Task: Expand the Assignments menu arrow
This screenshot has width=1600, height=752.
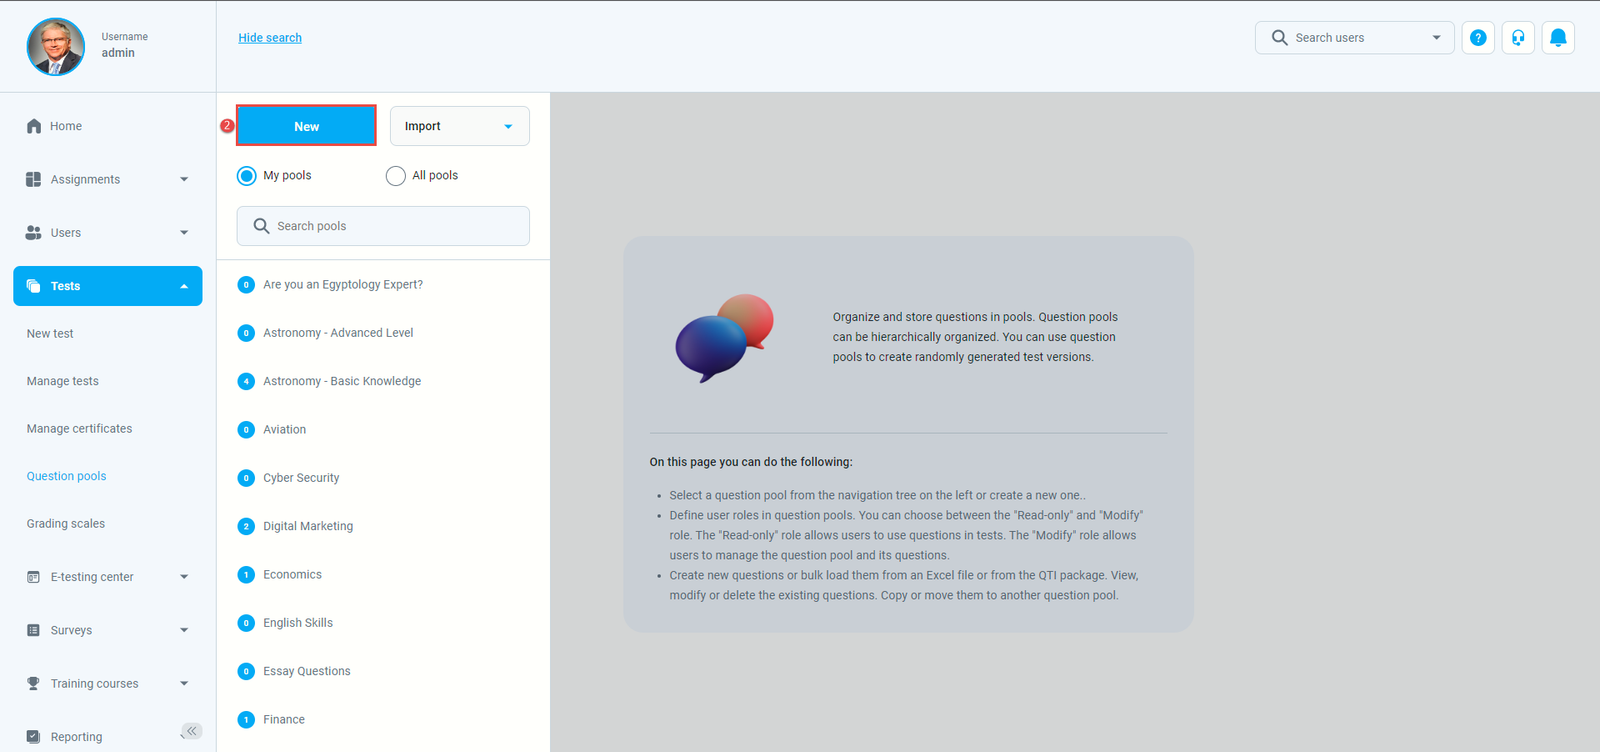Action: pyautogui.click(x=184, y=180)
